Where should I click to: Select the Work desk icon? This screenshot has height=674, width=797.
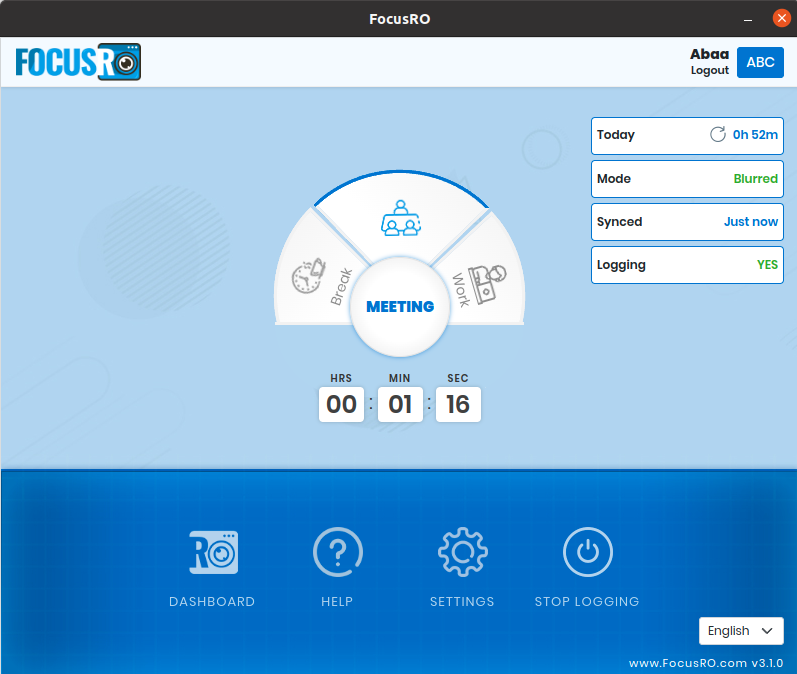[x=487, y=283]
